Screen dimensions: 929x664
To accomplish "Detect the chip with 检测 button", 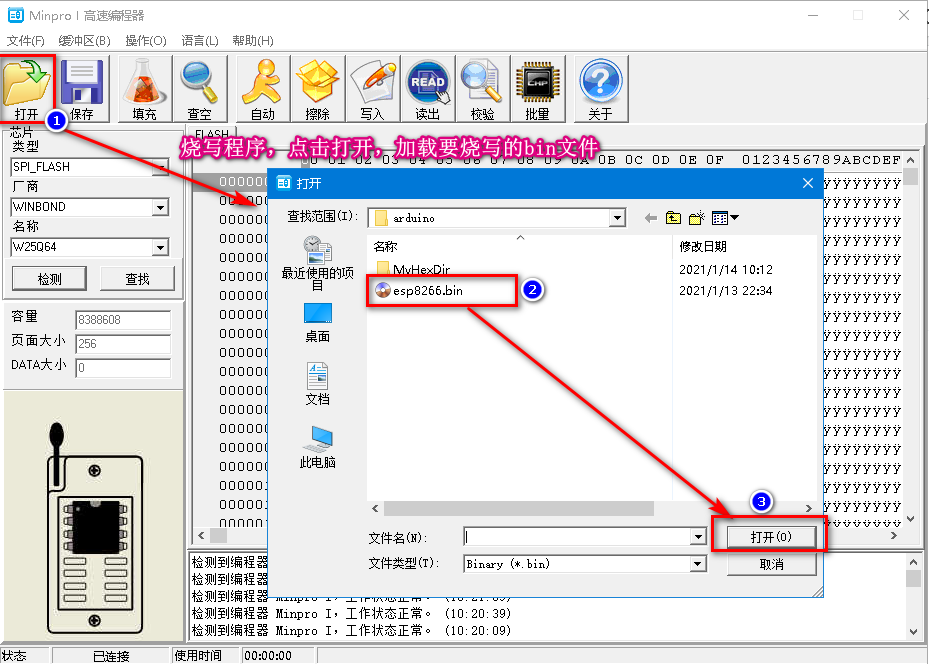I will [49, 278].
